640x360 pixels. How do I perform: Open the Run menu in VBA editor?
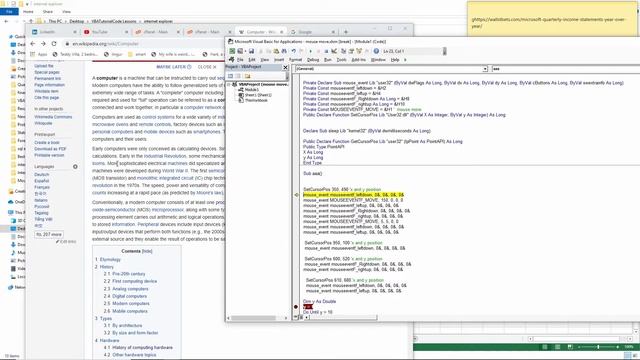pyautogui.click(x=328, y=60)
